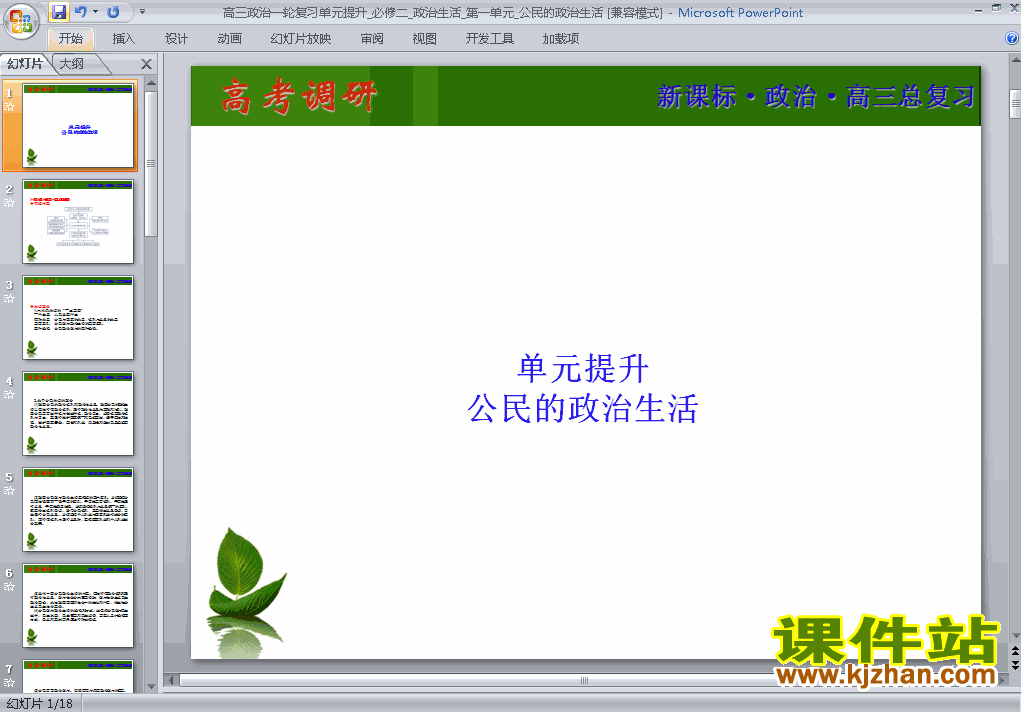Click the 幻灯片 1/18 status bar indicator
This screenshot has height=712, width=1021.
coord(40,704)
